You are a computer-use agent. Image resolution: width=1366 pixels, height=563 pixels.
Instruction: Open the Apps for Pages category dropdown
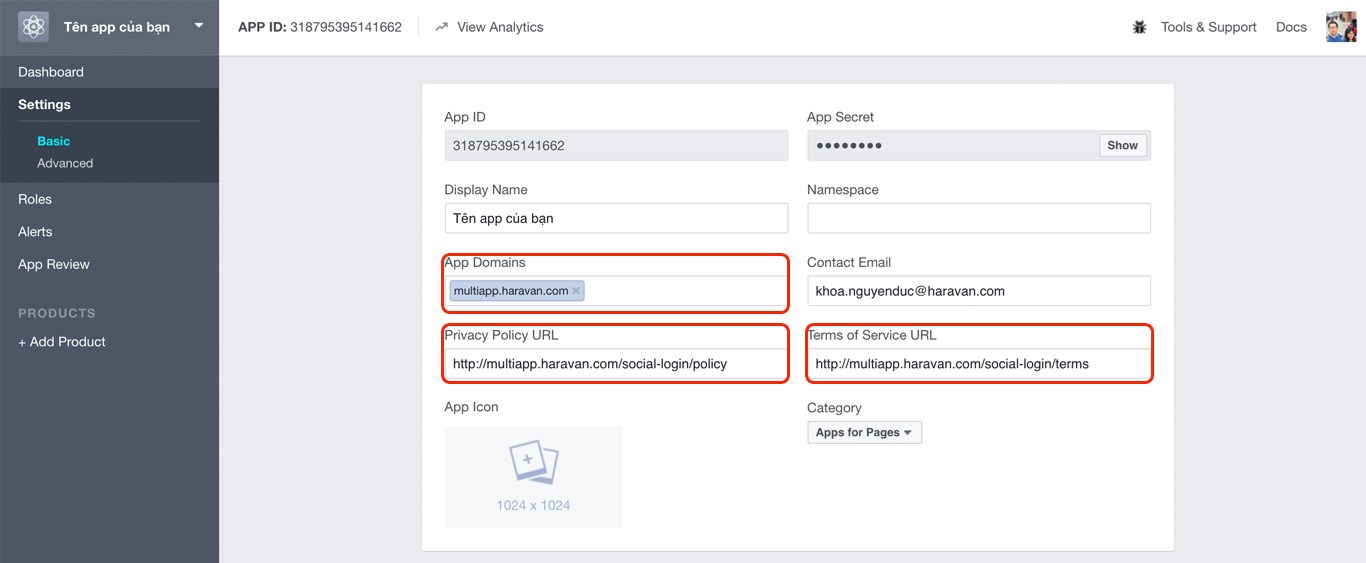pyautogui.click(x=864, y=432)
